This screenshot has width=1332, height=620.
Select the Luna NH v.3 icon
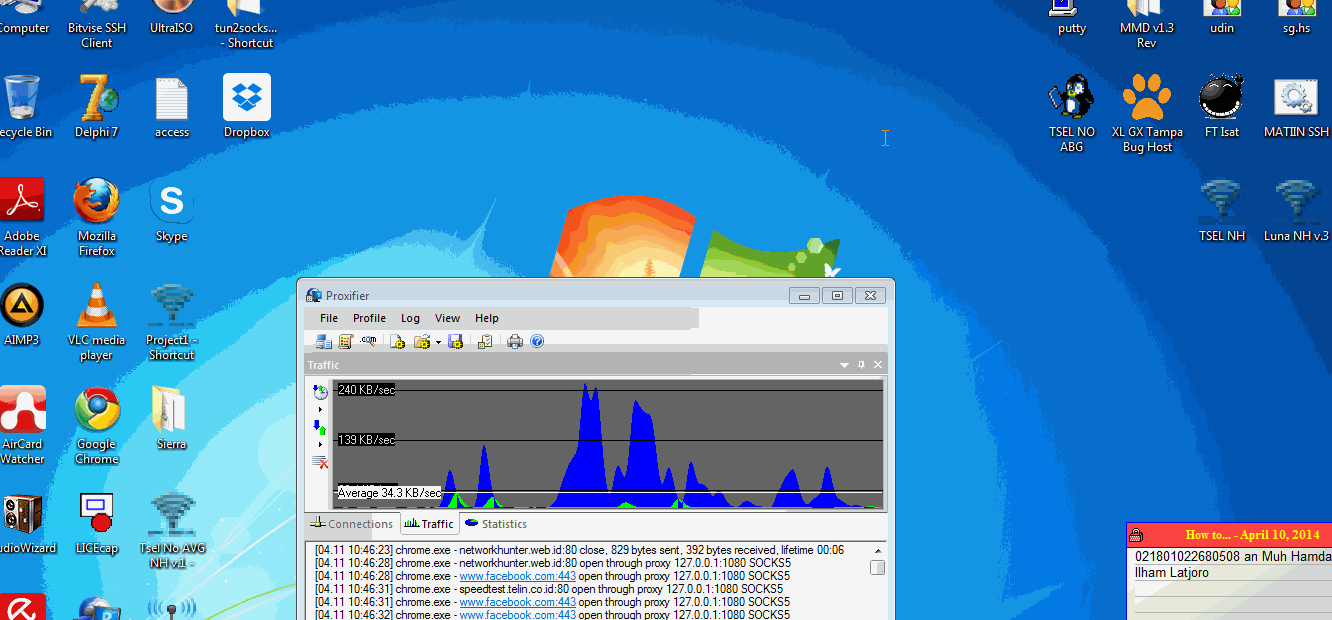click(x=1296, y=210)
